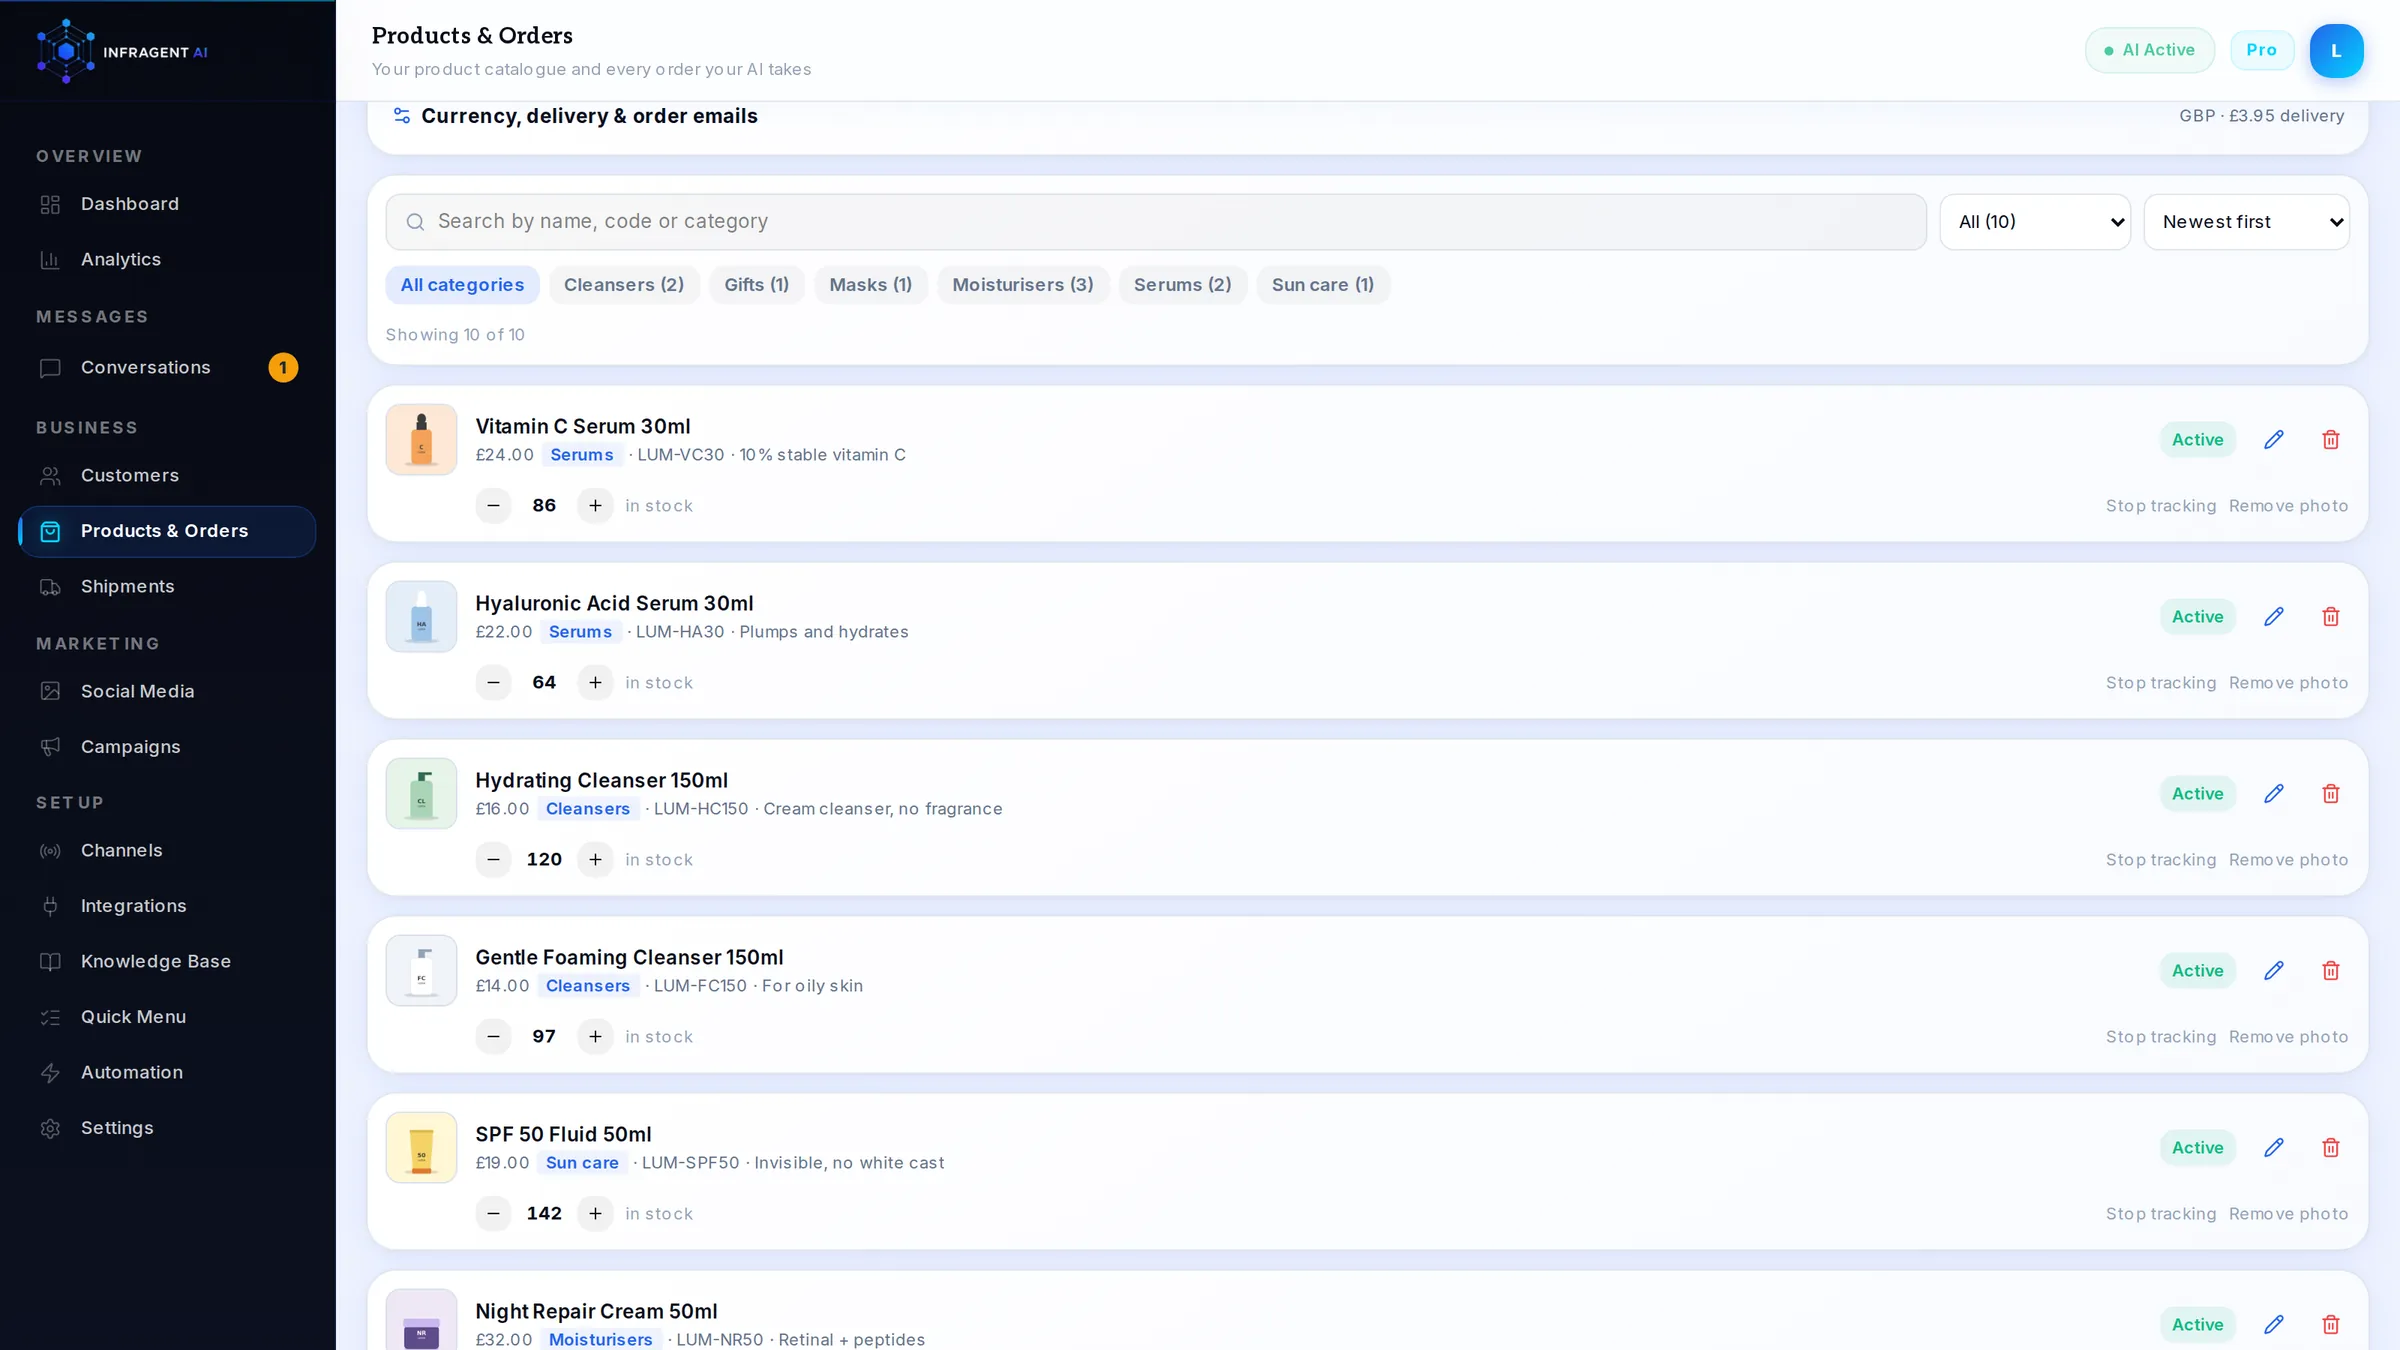Open Settings from sidebar
This screenshot has width=2400, height=1350.
(x=167, y=1128)
